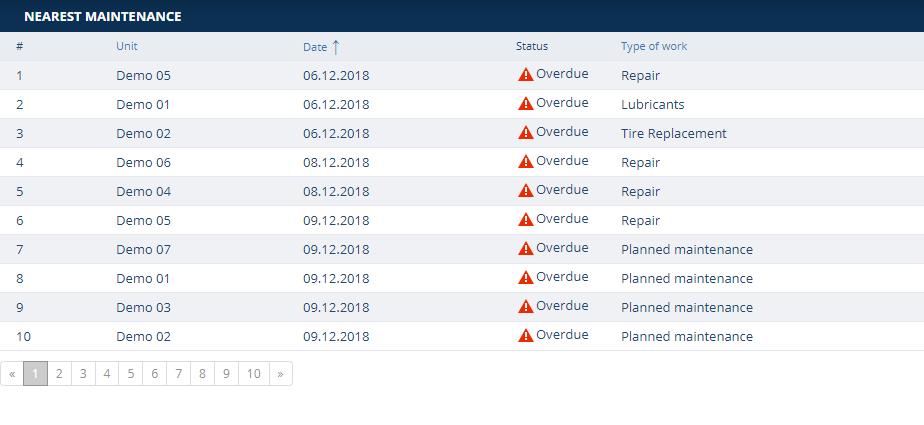Go to previous page using « arrow
924x425 pixels.
12,374
